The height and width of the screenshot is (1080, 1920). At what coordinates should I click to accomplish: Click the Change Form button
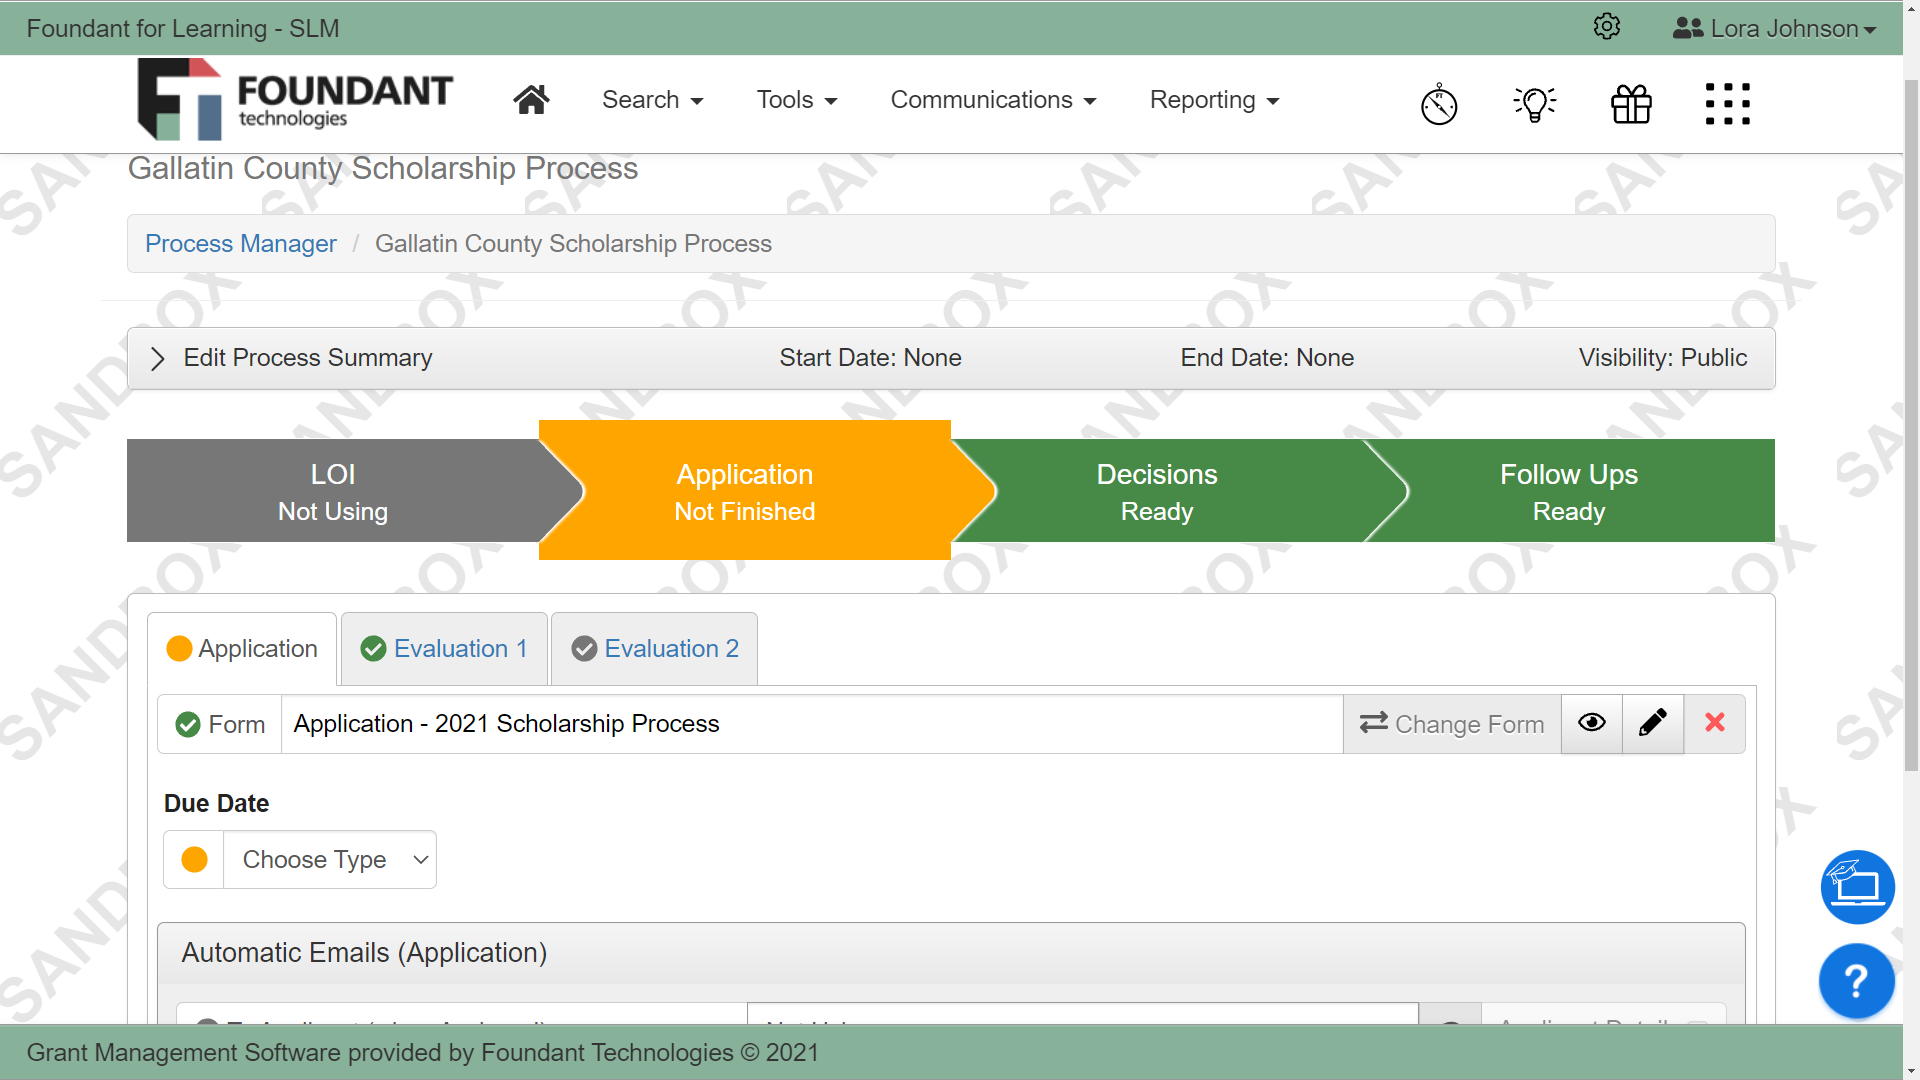point(1452,724)
